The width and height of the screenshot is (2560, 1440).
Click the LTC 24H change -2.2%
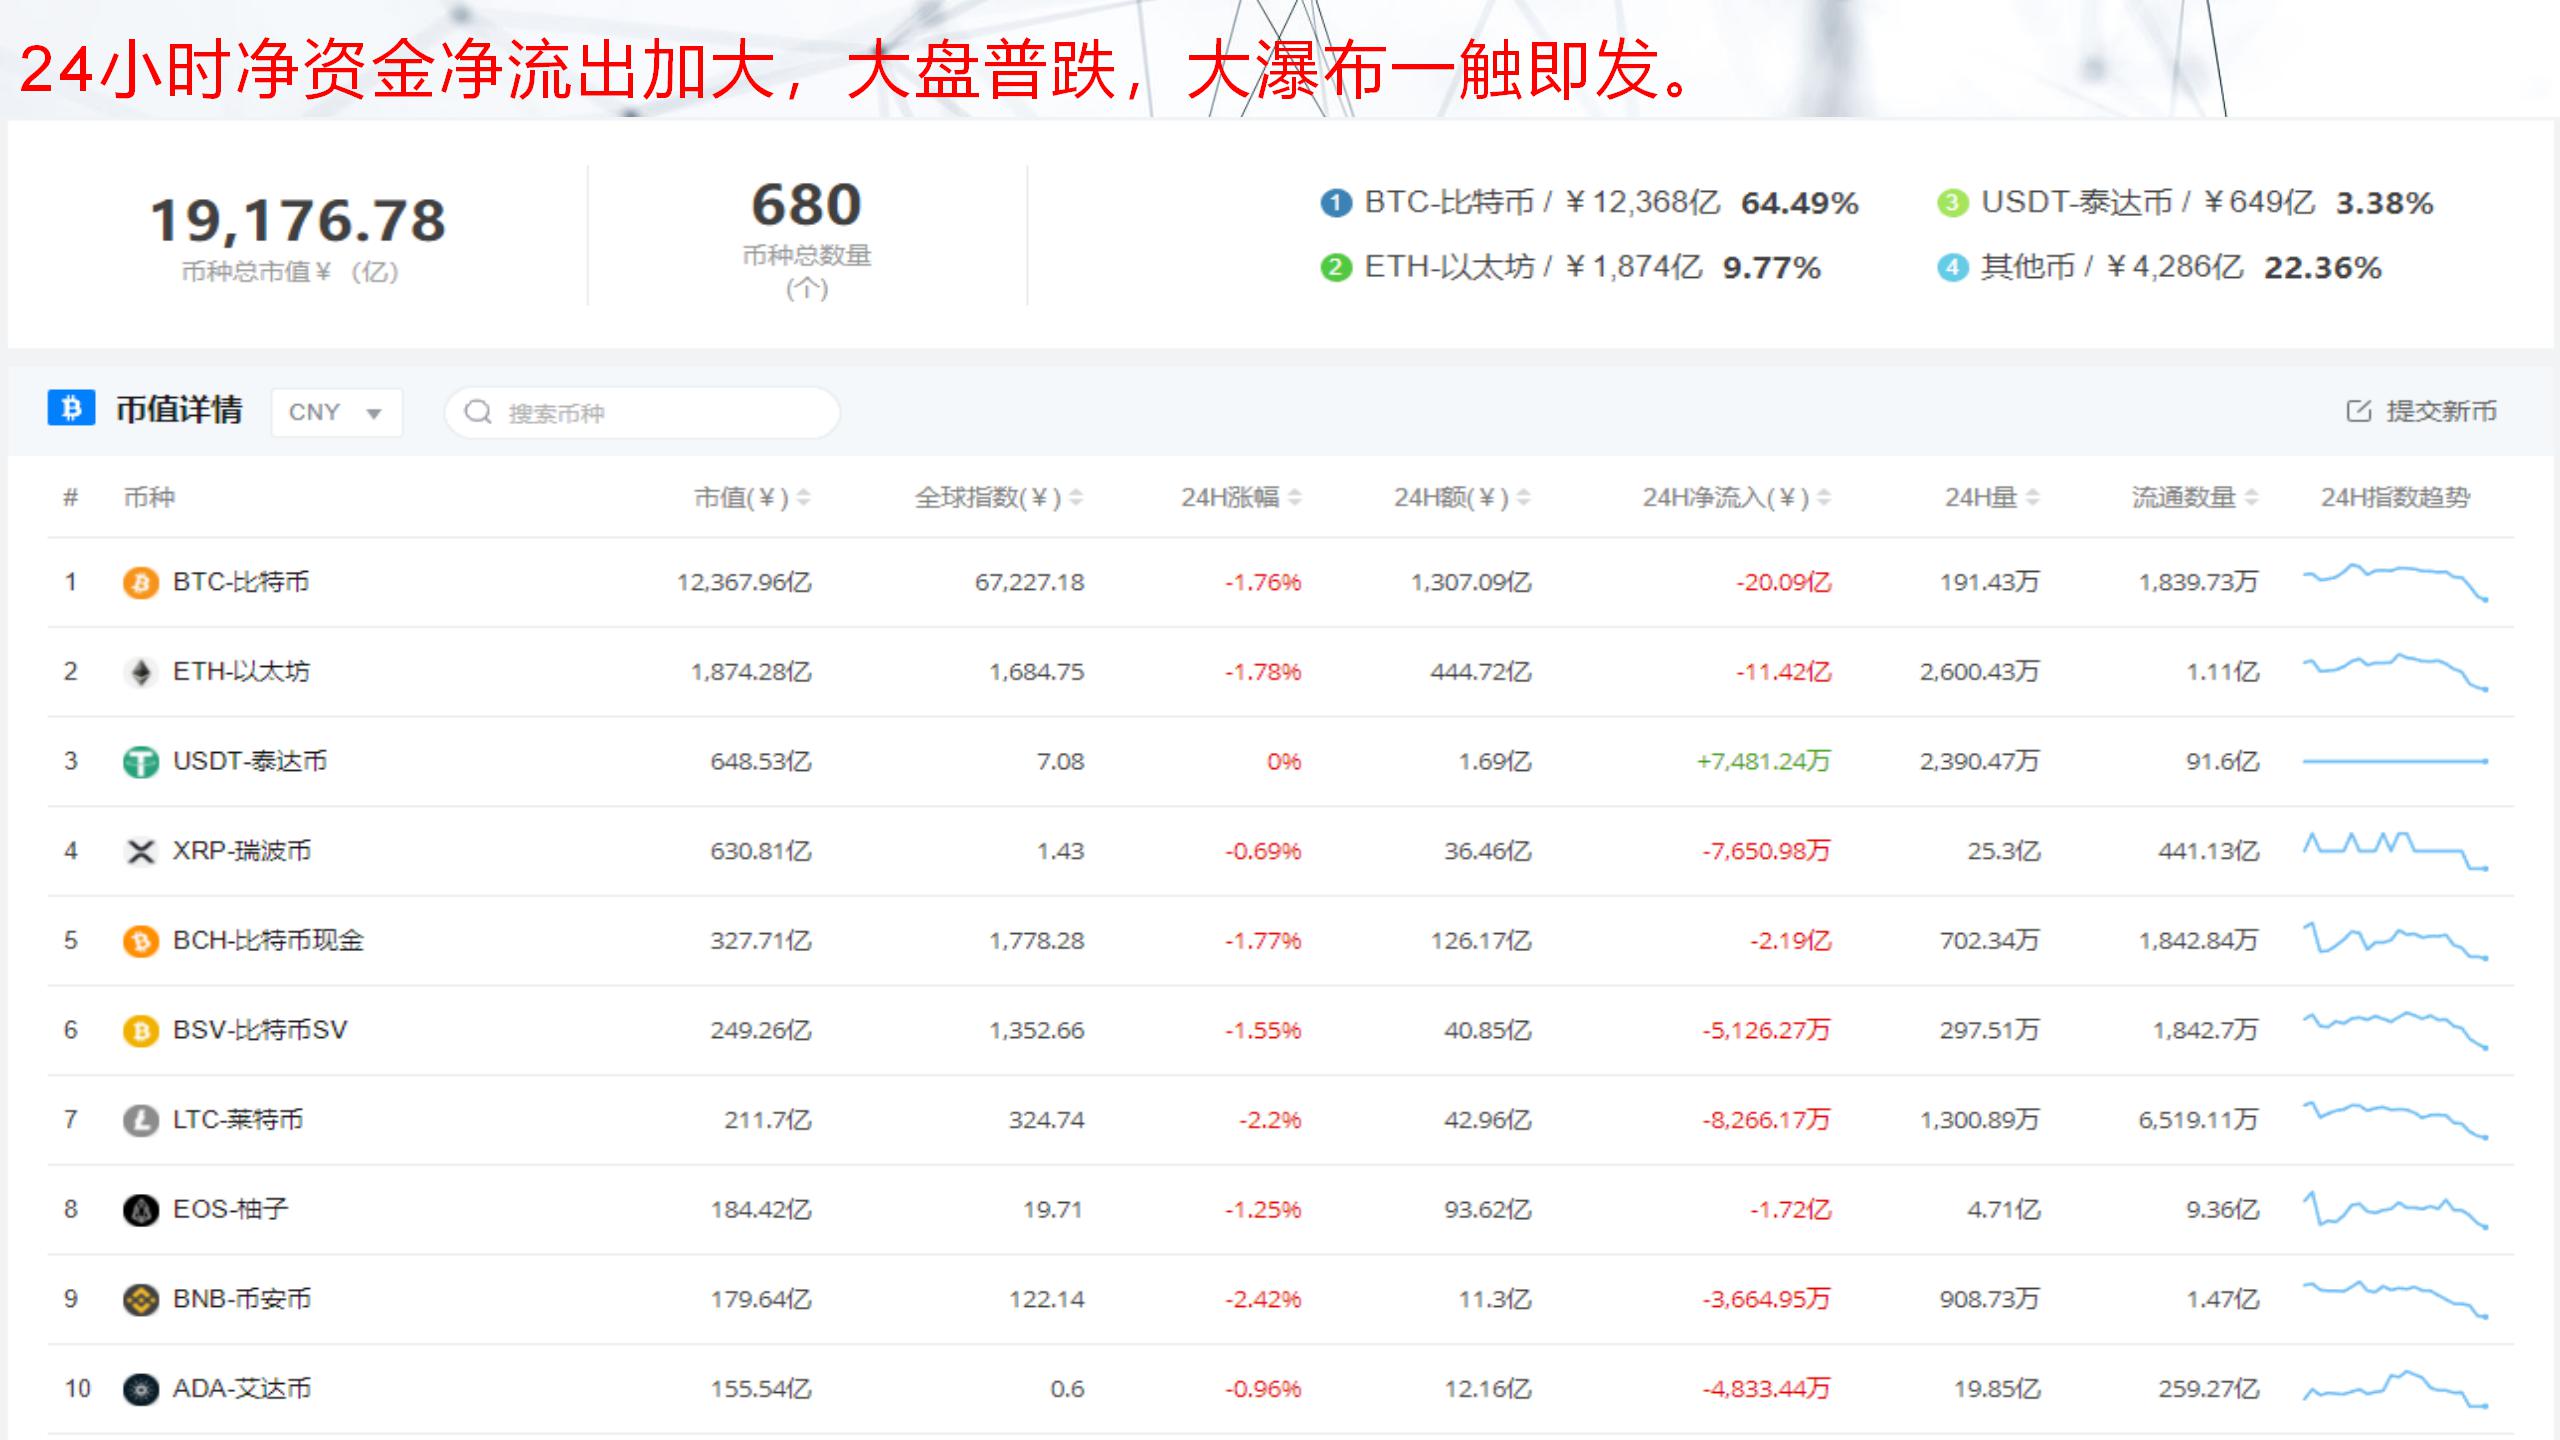click(1270, 1119)
